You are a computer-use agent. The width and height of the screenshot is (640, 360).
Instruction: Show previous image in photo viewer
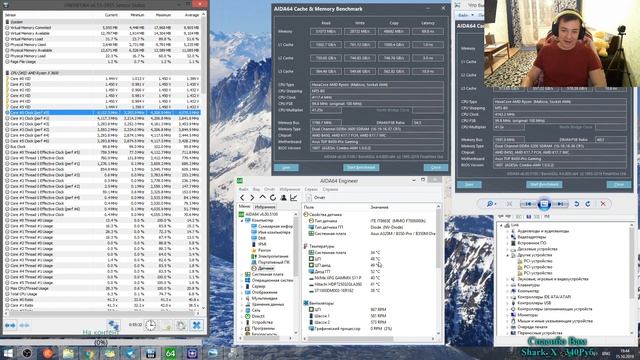coord(528,204)
